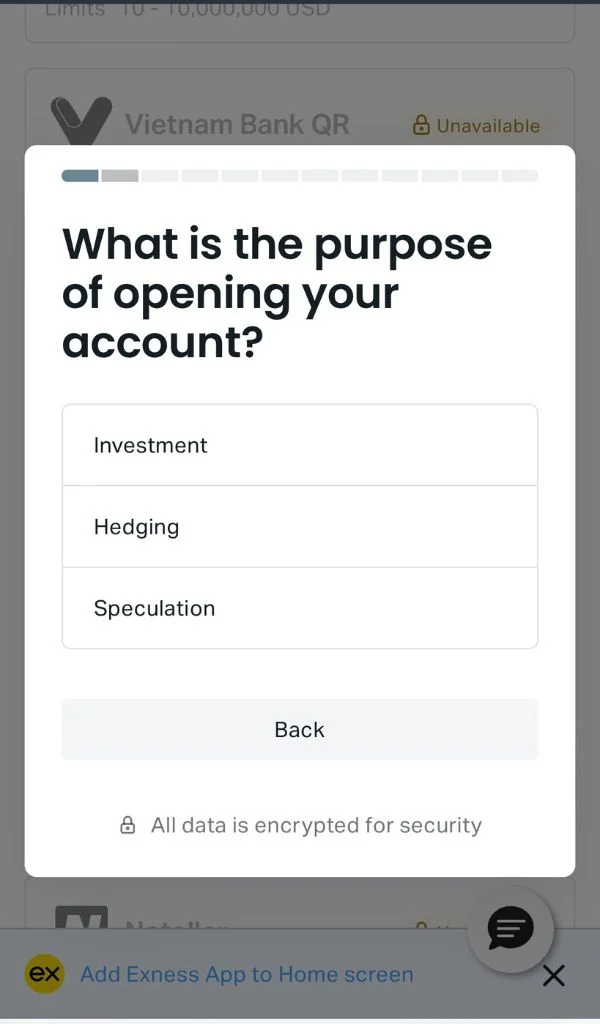Click the "All data is encrypted for security" text
This screenshot has width=600, height=1024.
point(315,825)
